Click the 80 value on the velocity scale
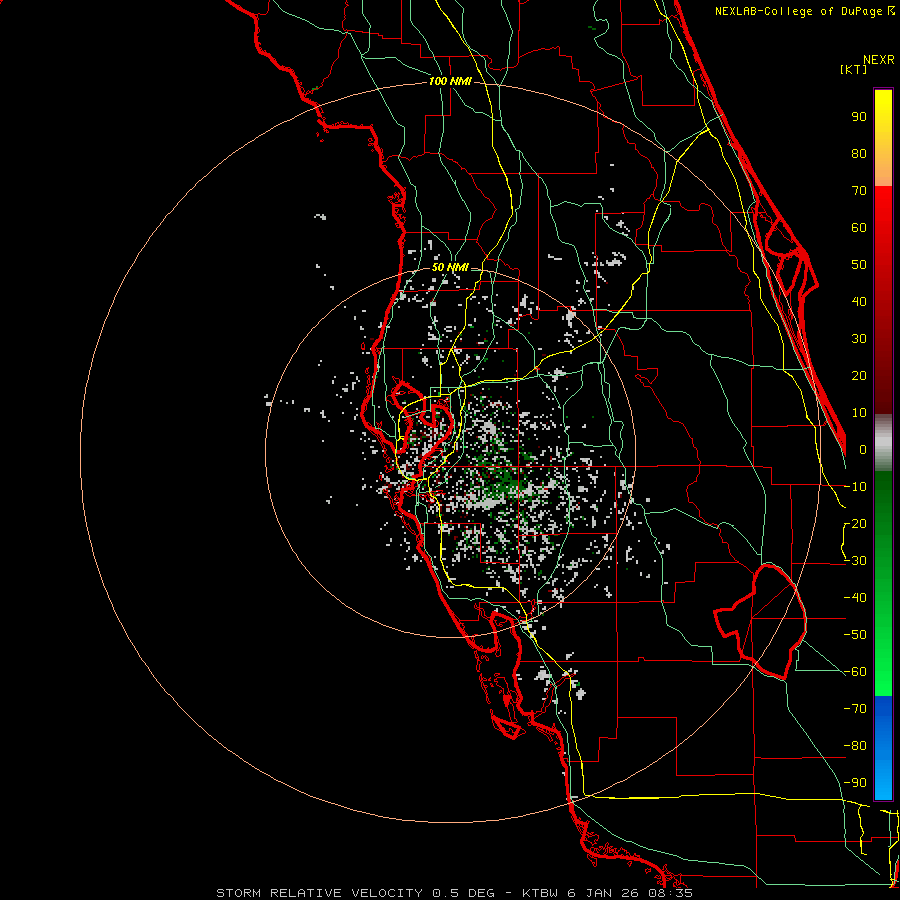900x900 pixels. point(859,153)
